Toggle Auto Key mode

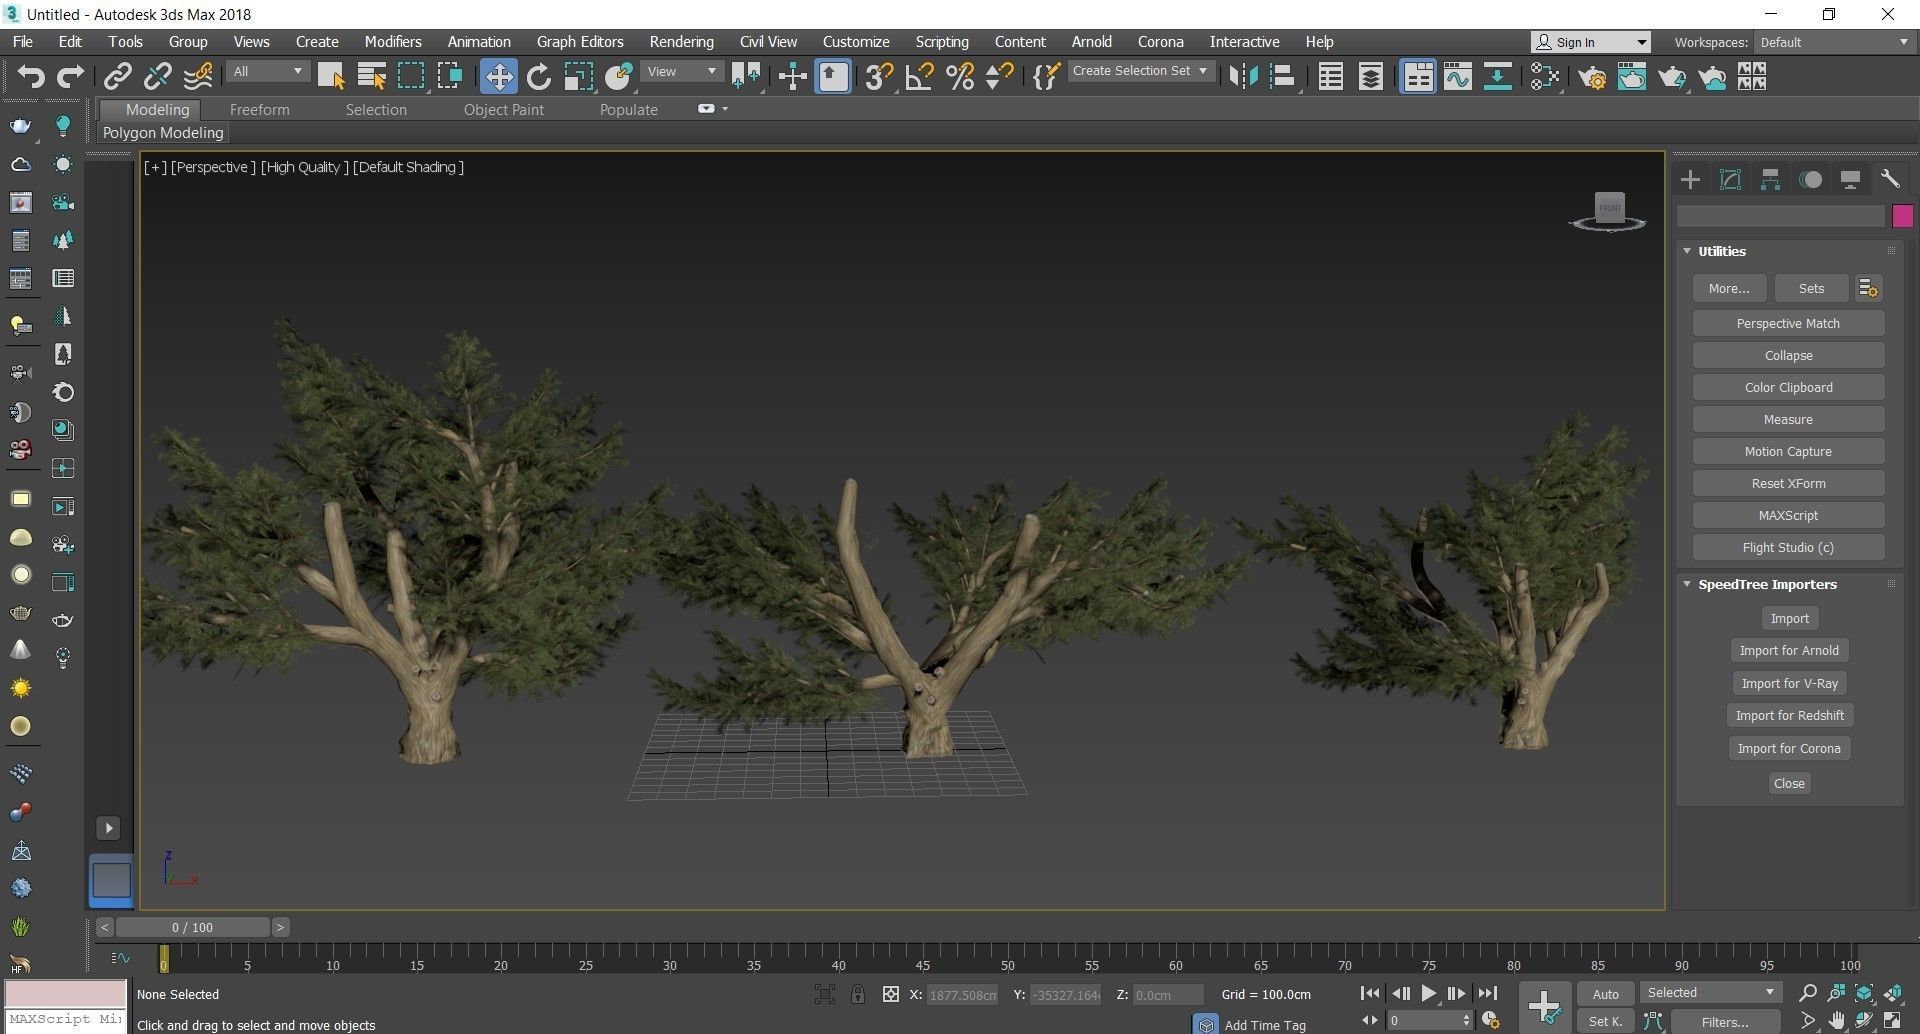[x=1605, y=994]
